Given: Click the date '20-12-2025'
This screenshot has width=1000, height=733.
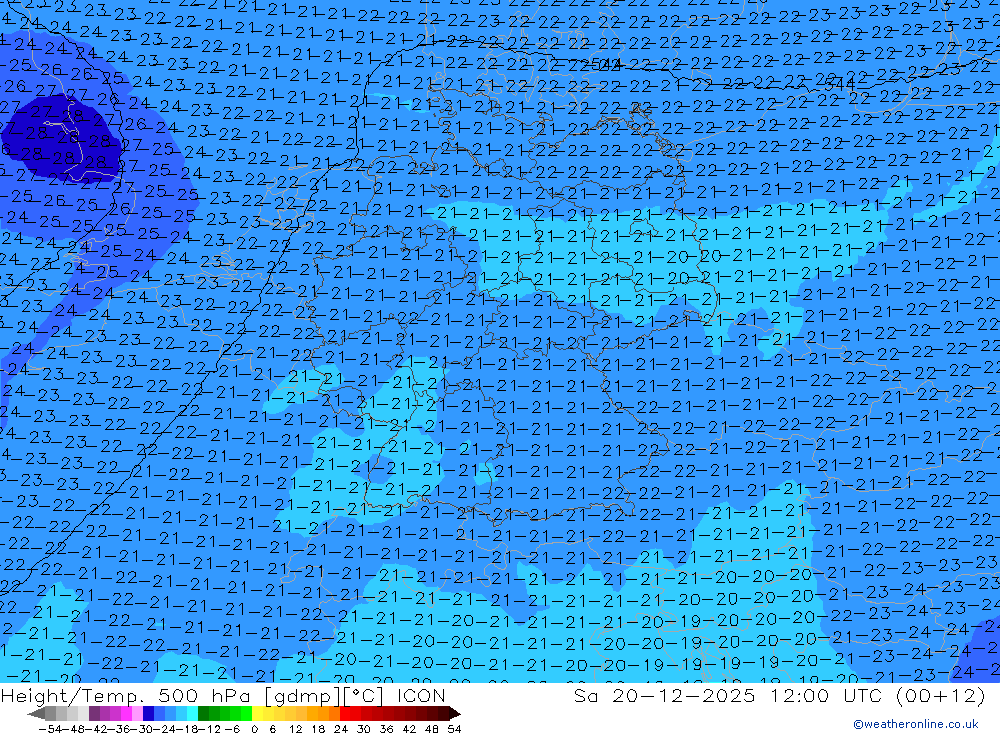Looking at the screenshot, I should 684,695.
